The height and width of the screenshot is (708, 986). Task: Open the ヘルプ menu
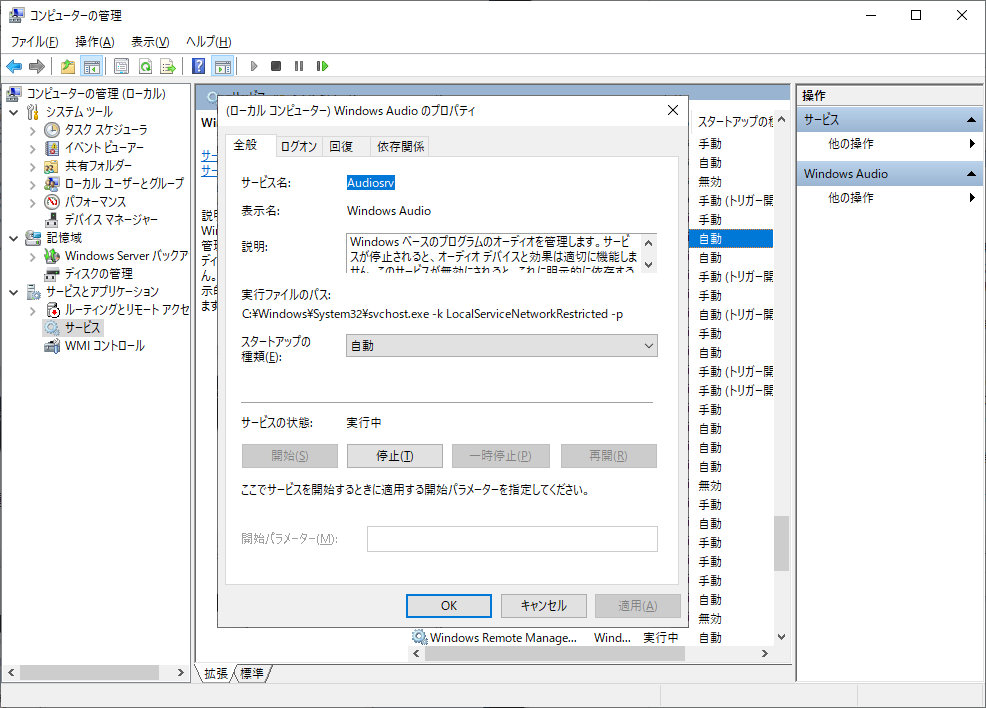pyautogui.click(x=209, y=41)
